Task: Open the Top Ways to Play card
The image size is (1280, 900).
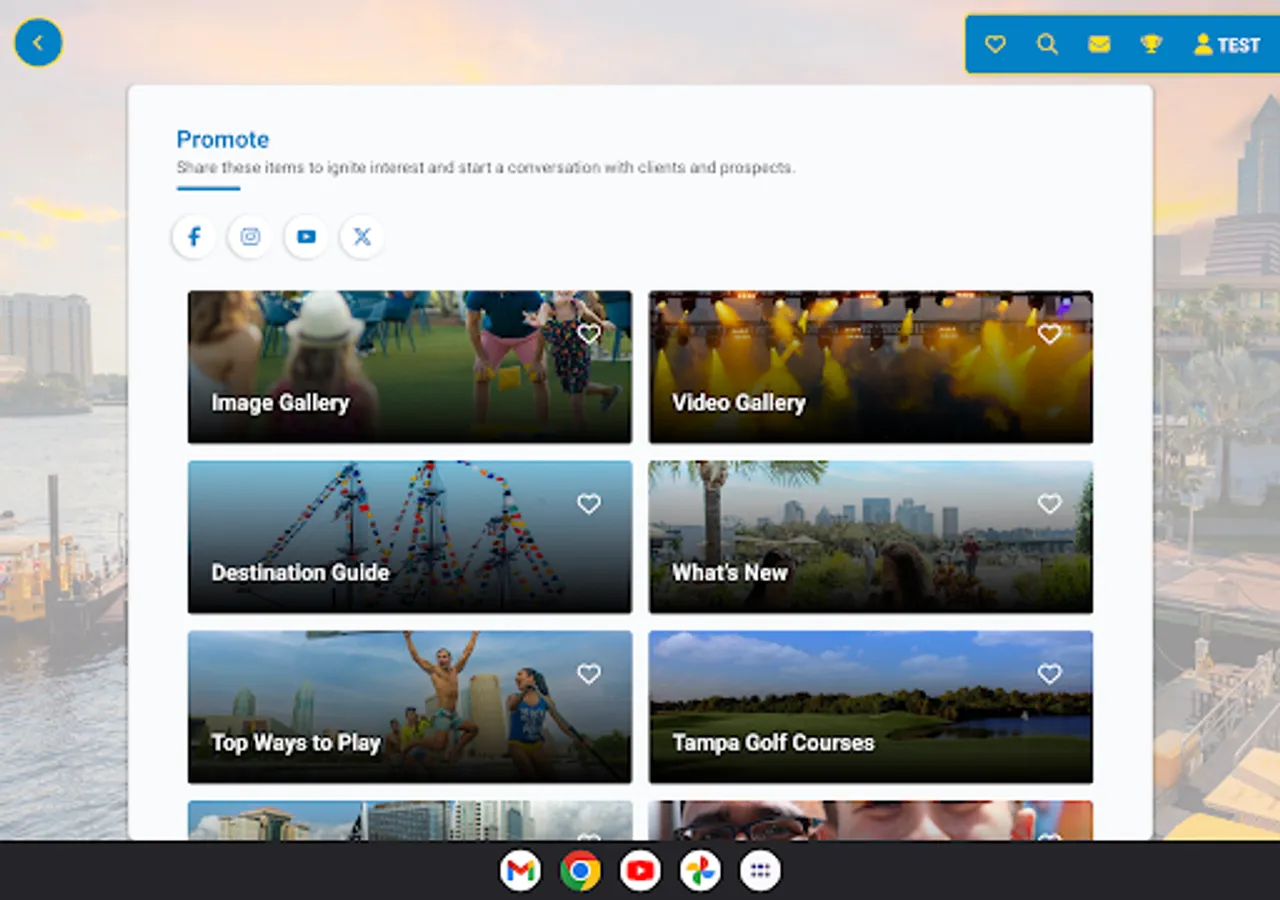Action: (x=410, y=707)
